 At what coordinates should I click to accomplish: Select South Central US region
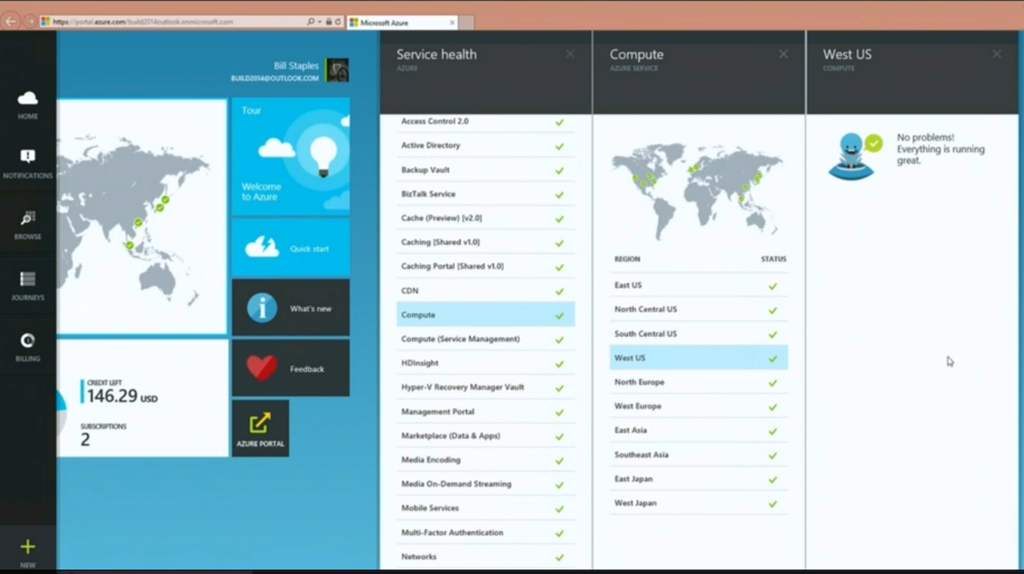(698, 334)
